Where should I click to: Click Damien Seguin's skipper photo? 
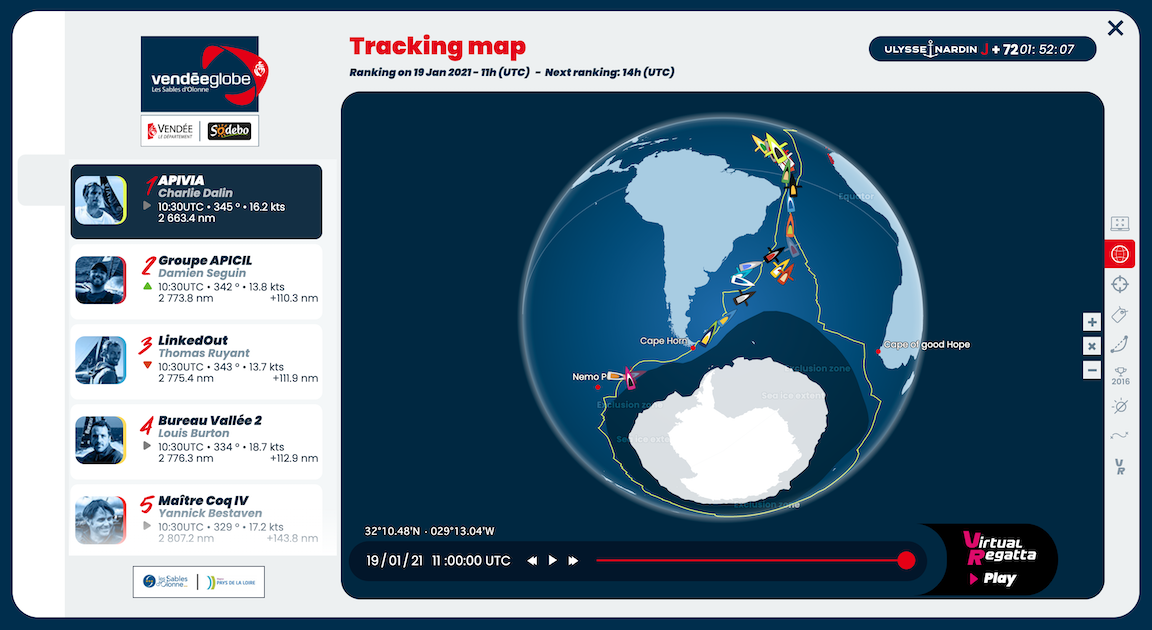(101, 280)
